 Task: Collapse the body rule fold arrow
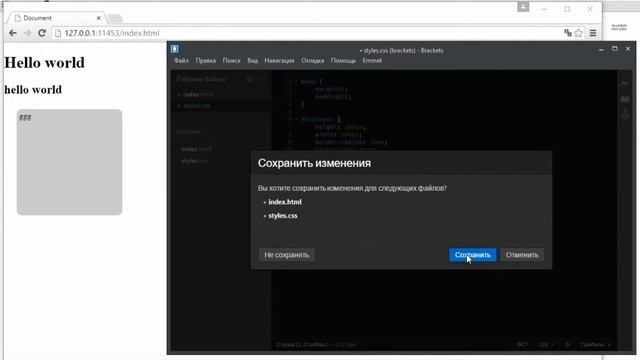coord(297,81)
